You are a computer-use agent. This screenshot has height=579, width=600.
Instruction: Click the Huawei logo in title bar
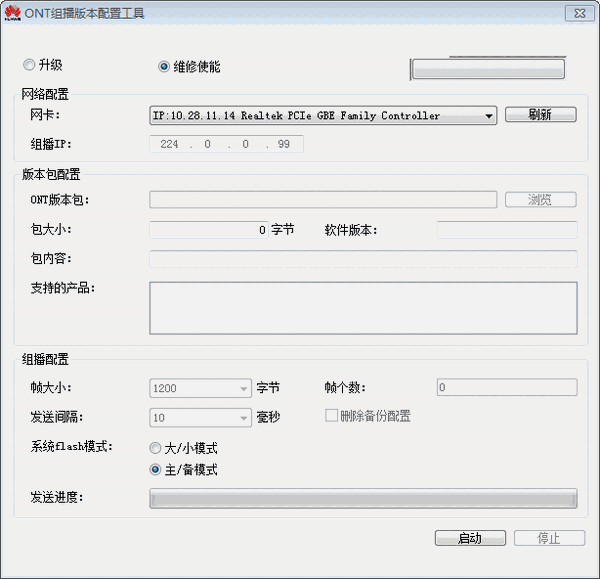coord(13,13)
